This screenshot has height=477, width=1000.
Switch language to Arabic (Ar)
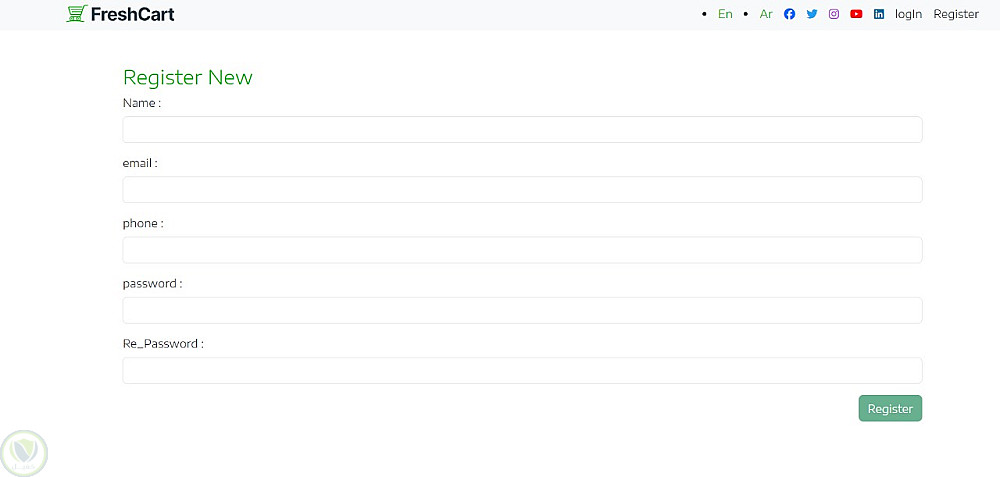[x=766, y=14]
